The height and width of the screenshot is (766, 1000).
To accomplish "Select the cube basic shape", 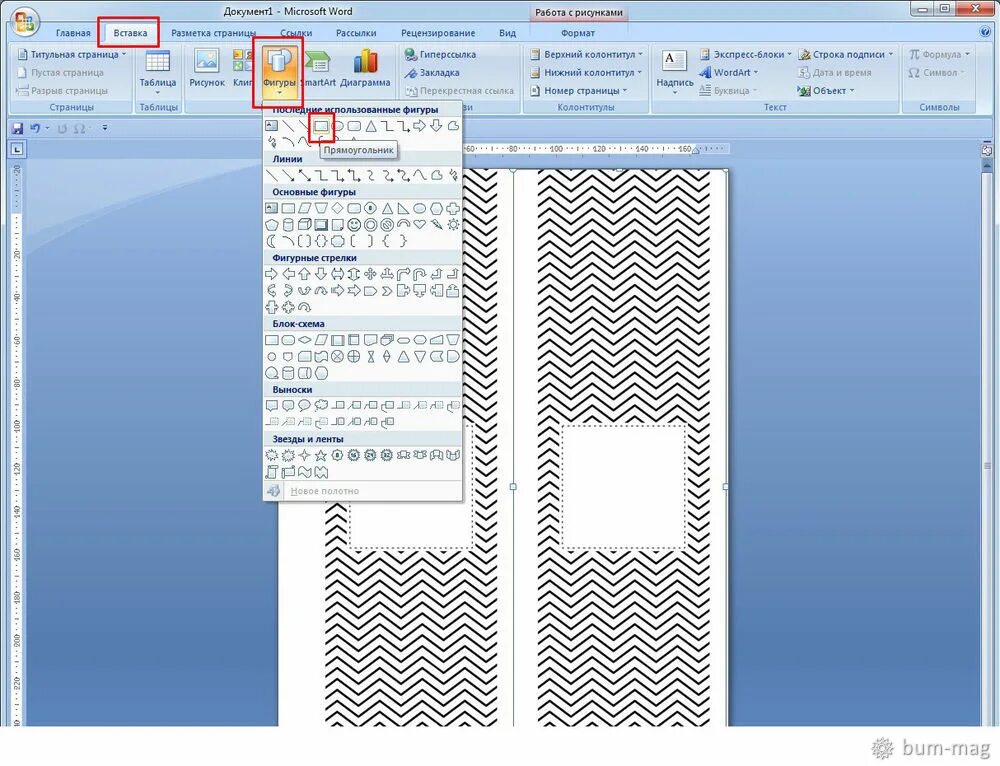I will [x=304, y=225].
